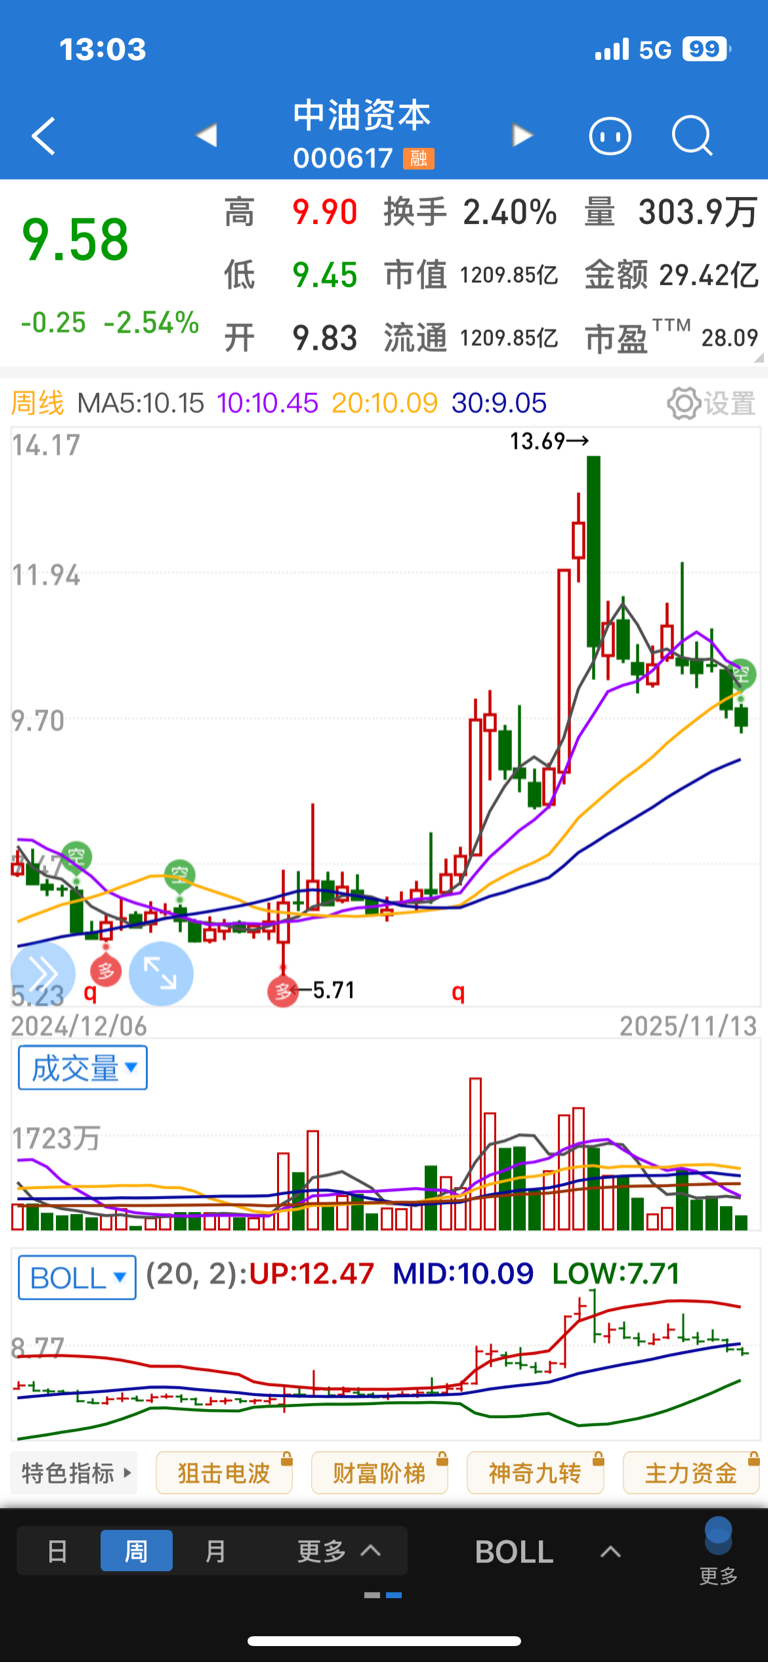Tap the 周线 label above chart

point(37,403)
